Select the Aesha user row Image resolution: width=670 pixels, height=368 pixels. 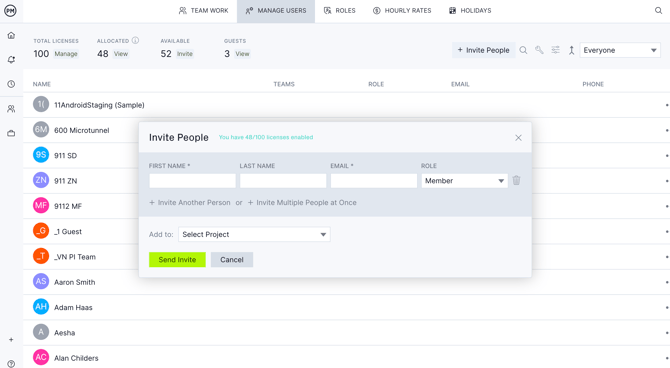(x=347, y=333)
